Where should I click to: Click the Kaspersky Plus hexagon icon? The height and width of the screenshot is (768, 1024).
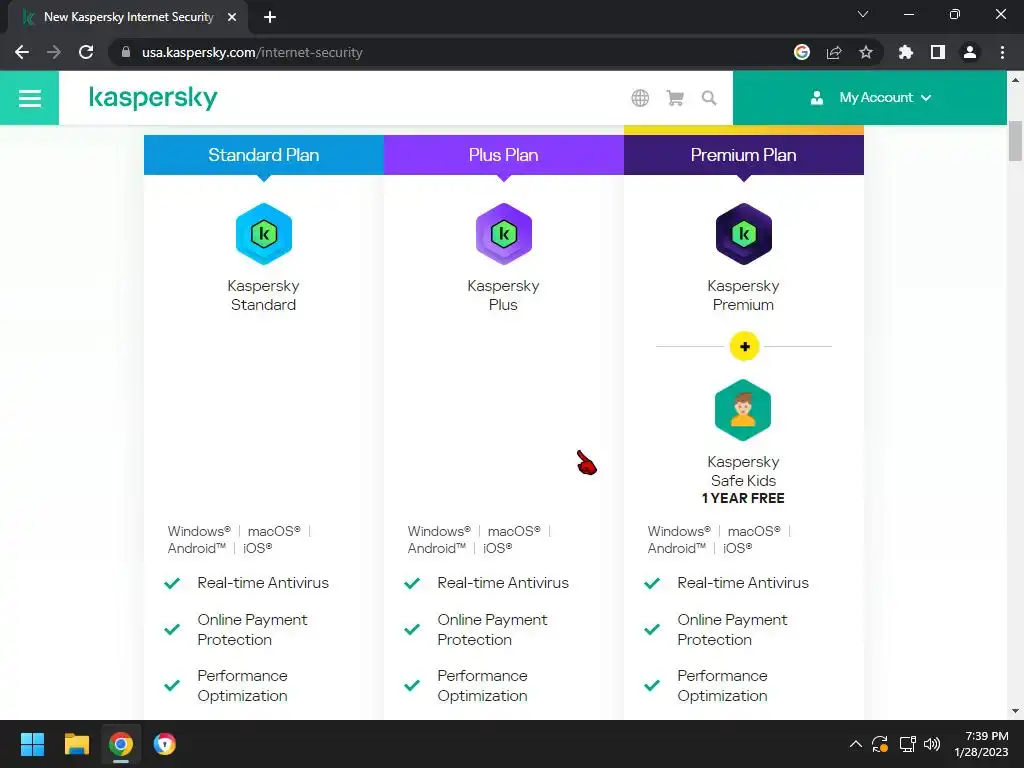504,234
